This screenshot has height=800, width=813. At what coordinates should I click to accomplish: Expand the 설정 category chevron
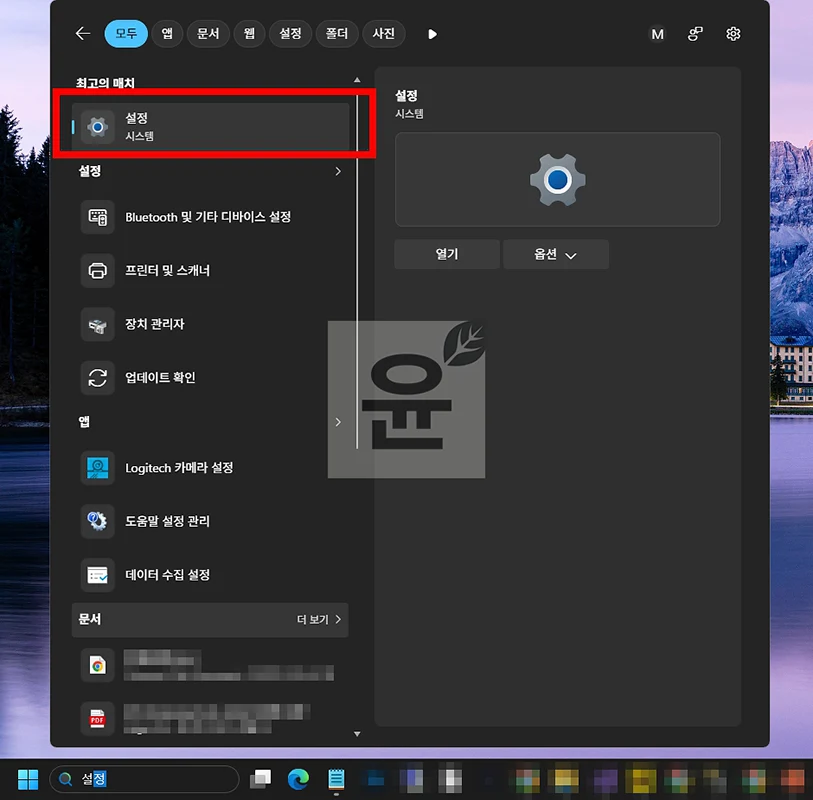point(338,171)
